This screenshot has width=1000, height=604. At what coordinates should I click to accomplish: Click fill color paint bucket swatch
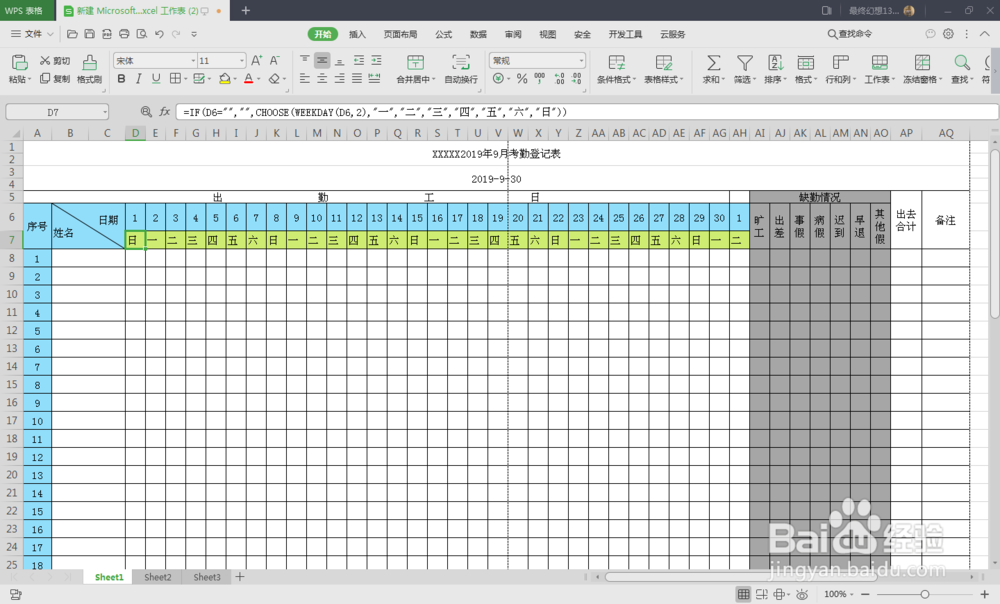224,79
